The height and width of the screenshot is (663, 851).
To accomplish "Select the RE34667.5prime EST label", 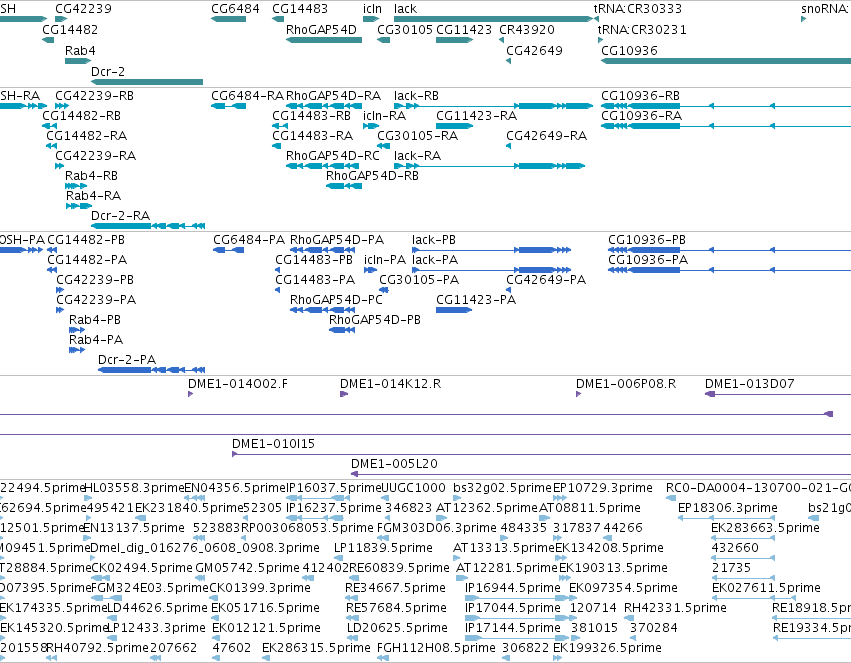I will tap(395, 588).
